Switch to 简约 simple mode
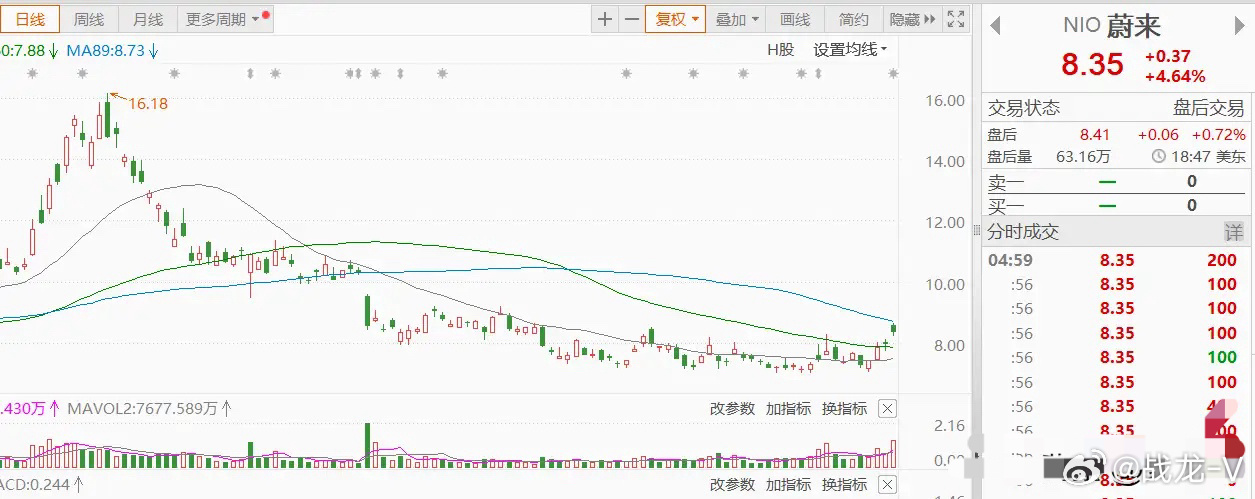The width and height of the screenshot is (1255, 499). pyautogui.click(x=853, y=19)
